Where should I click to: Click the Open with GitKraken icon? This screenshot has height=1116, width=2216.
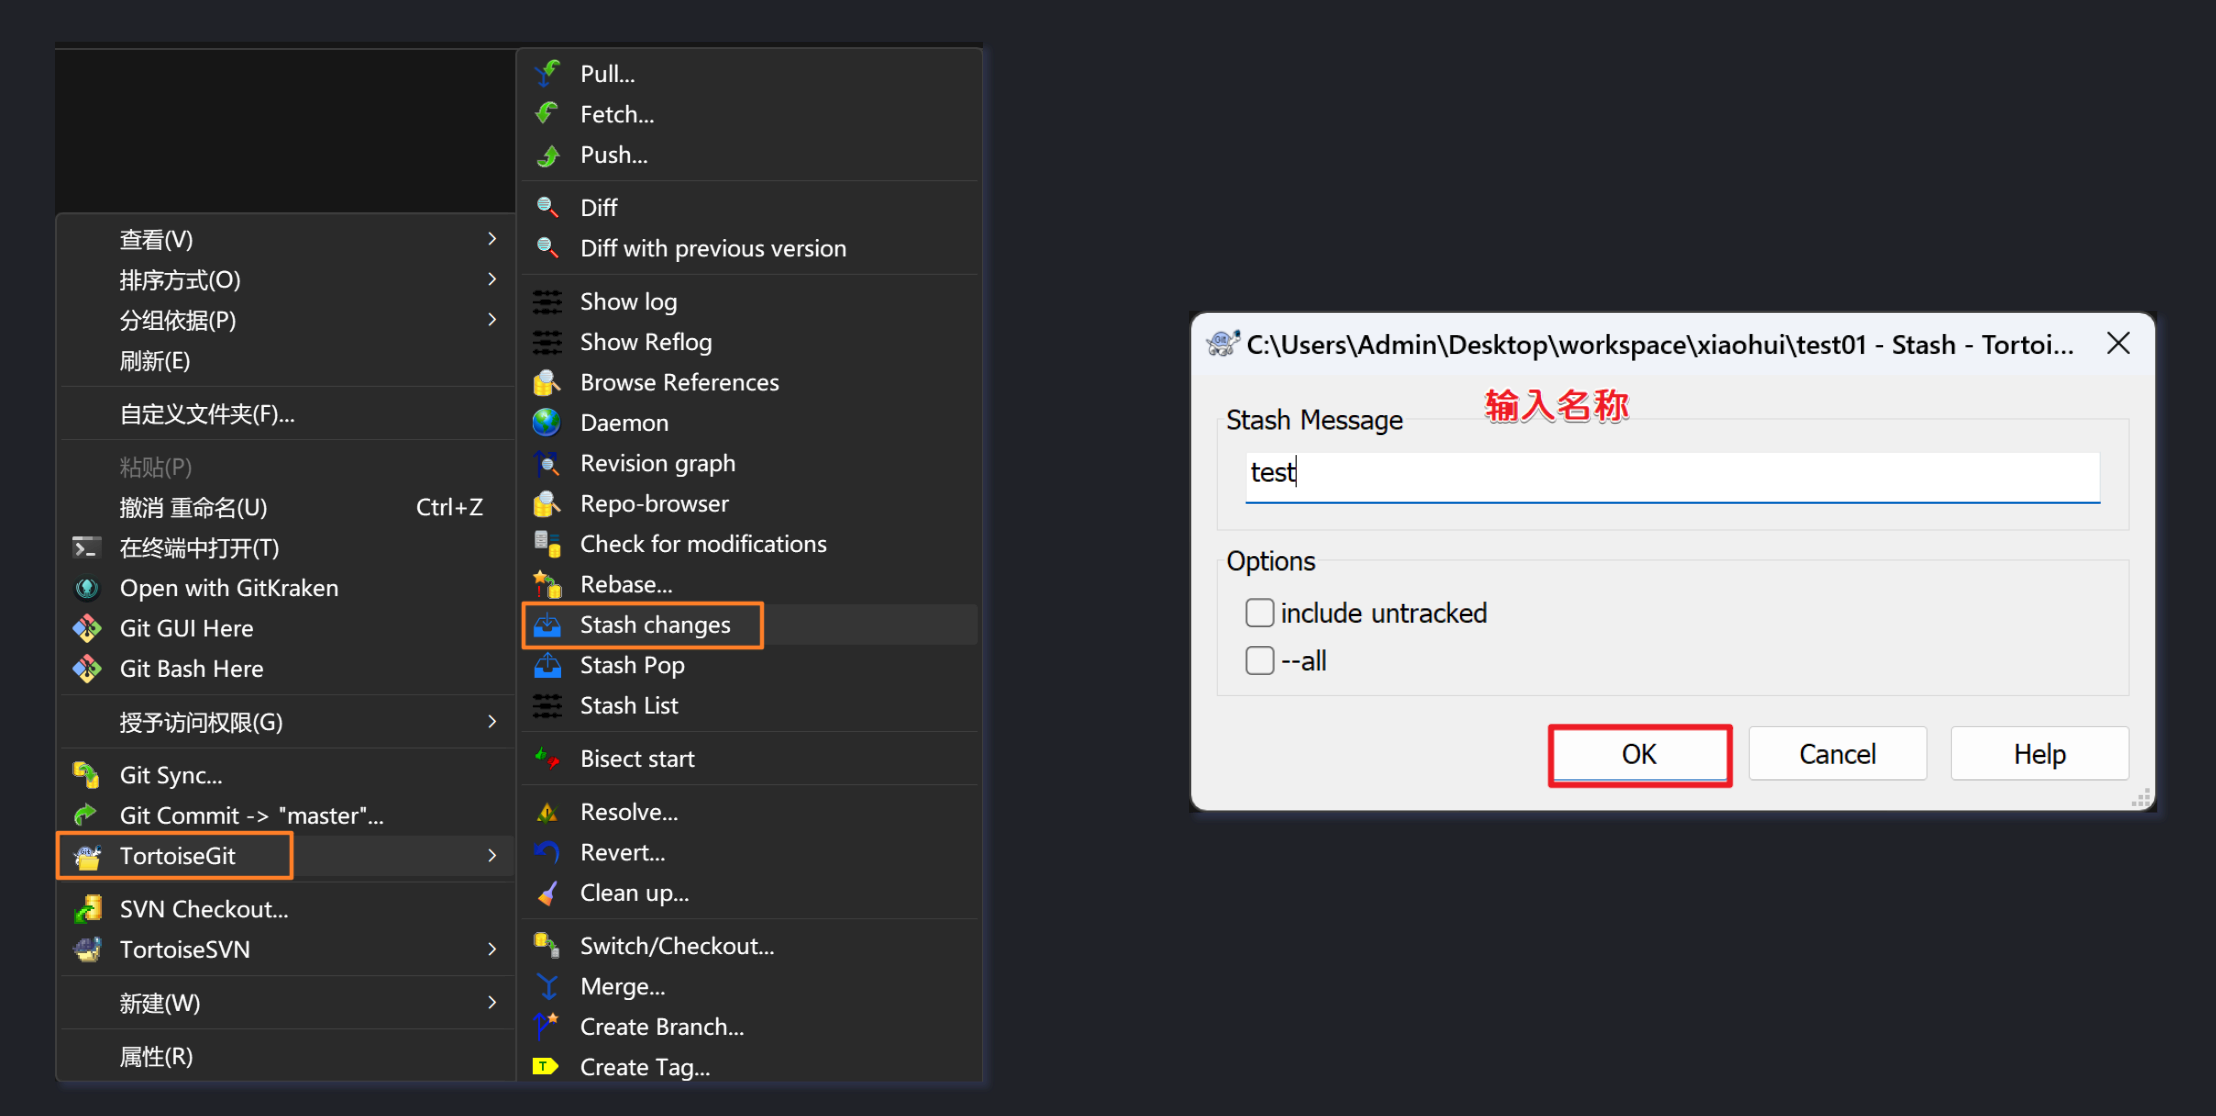tap(87, 588)
